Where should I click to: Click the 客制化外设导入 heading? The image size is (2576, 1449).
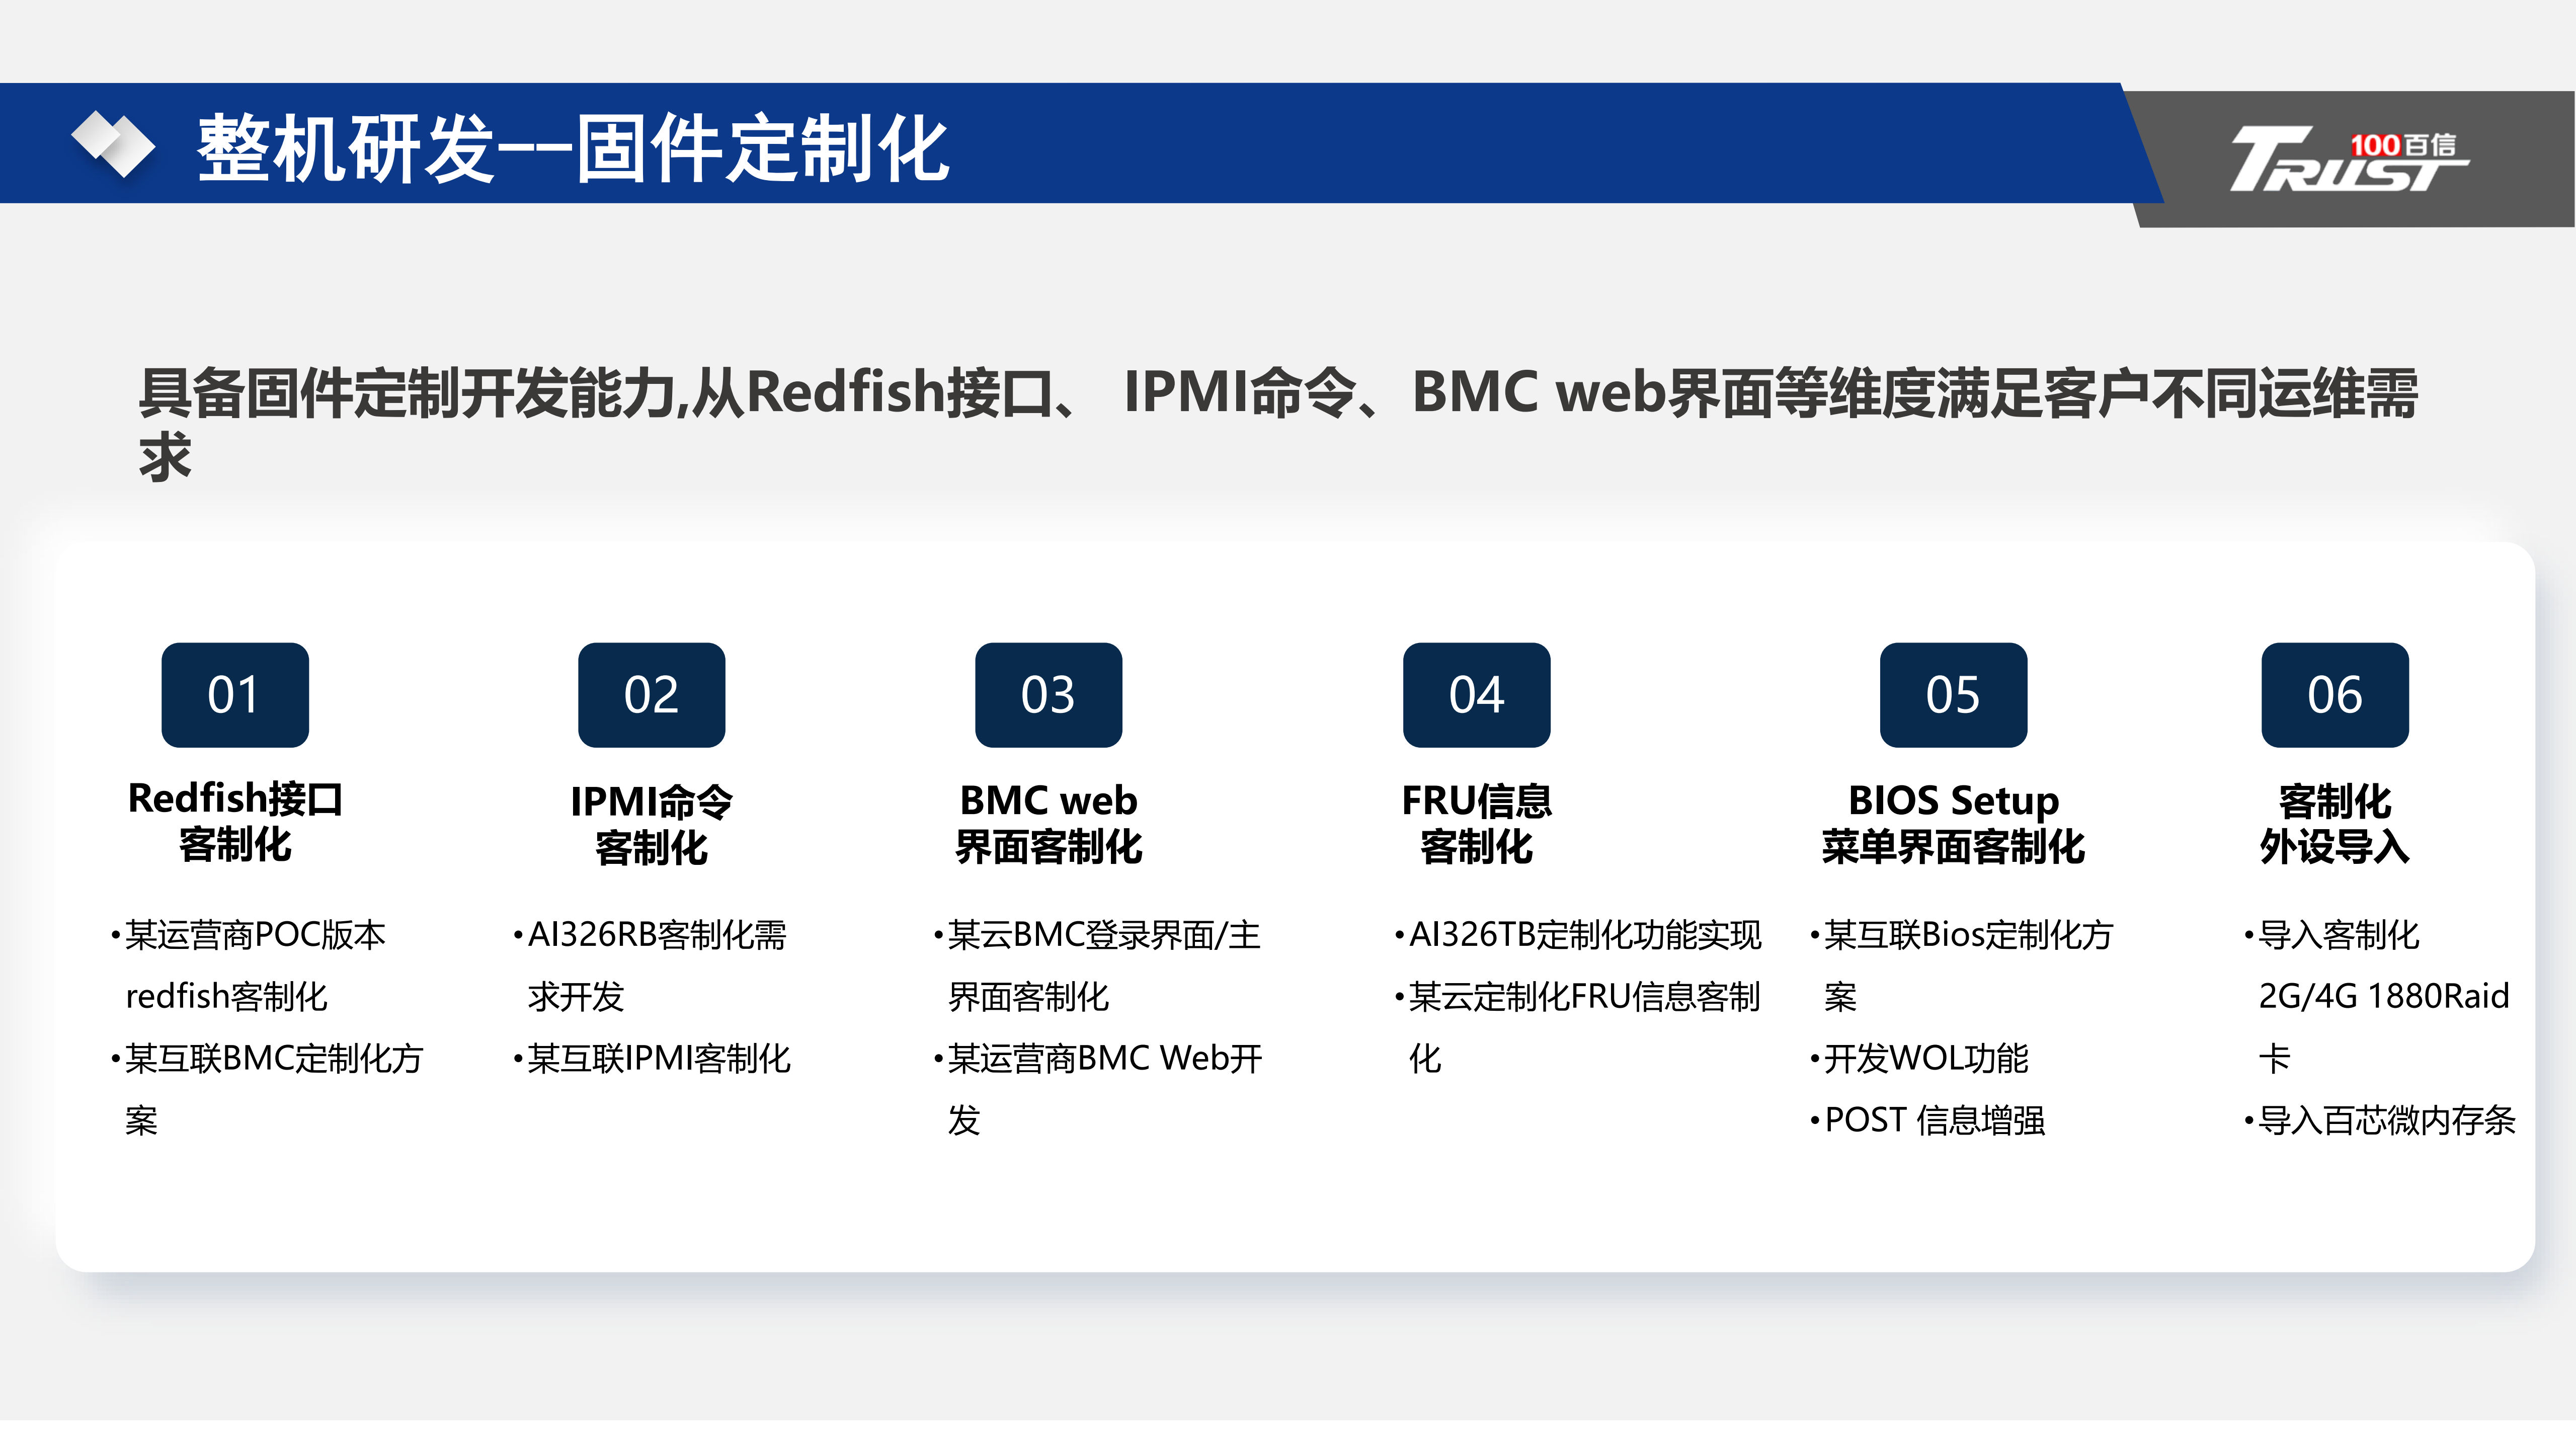(x=2334, y=823)
